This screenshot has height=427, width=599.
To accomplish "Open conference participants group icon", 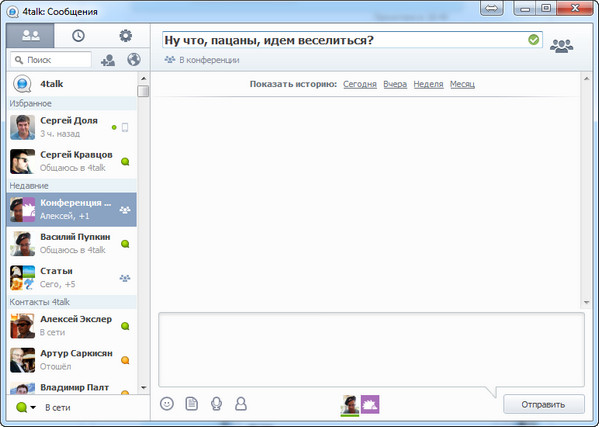I will pyautogui.click(x=561, y=46).
